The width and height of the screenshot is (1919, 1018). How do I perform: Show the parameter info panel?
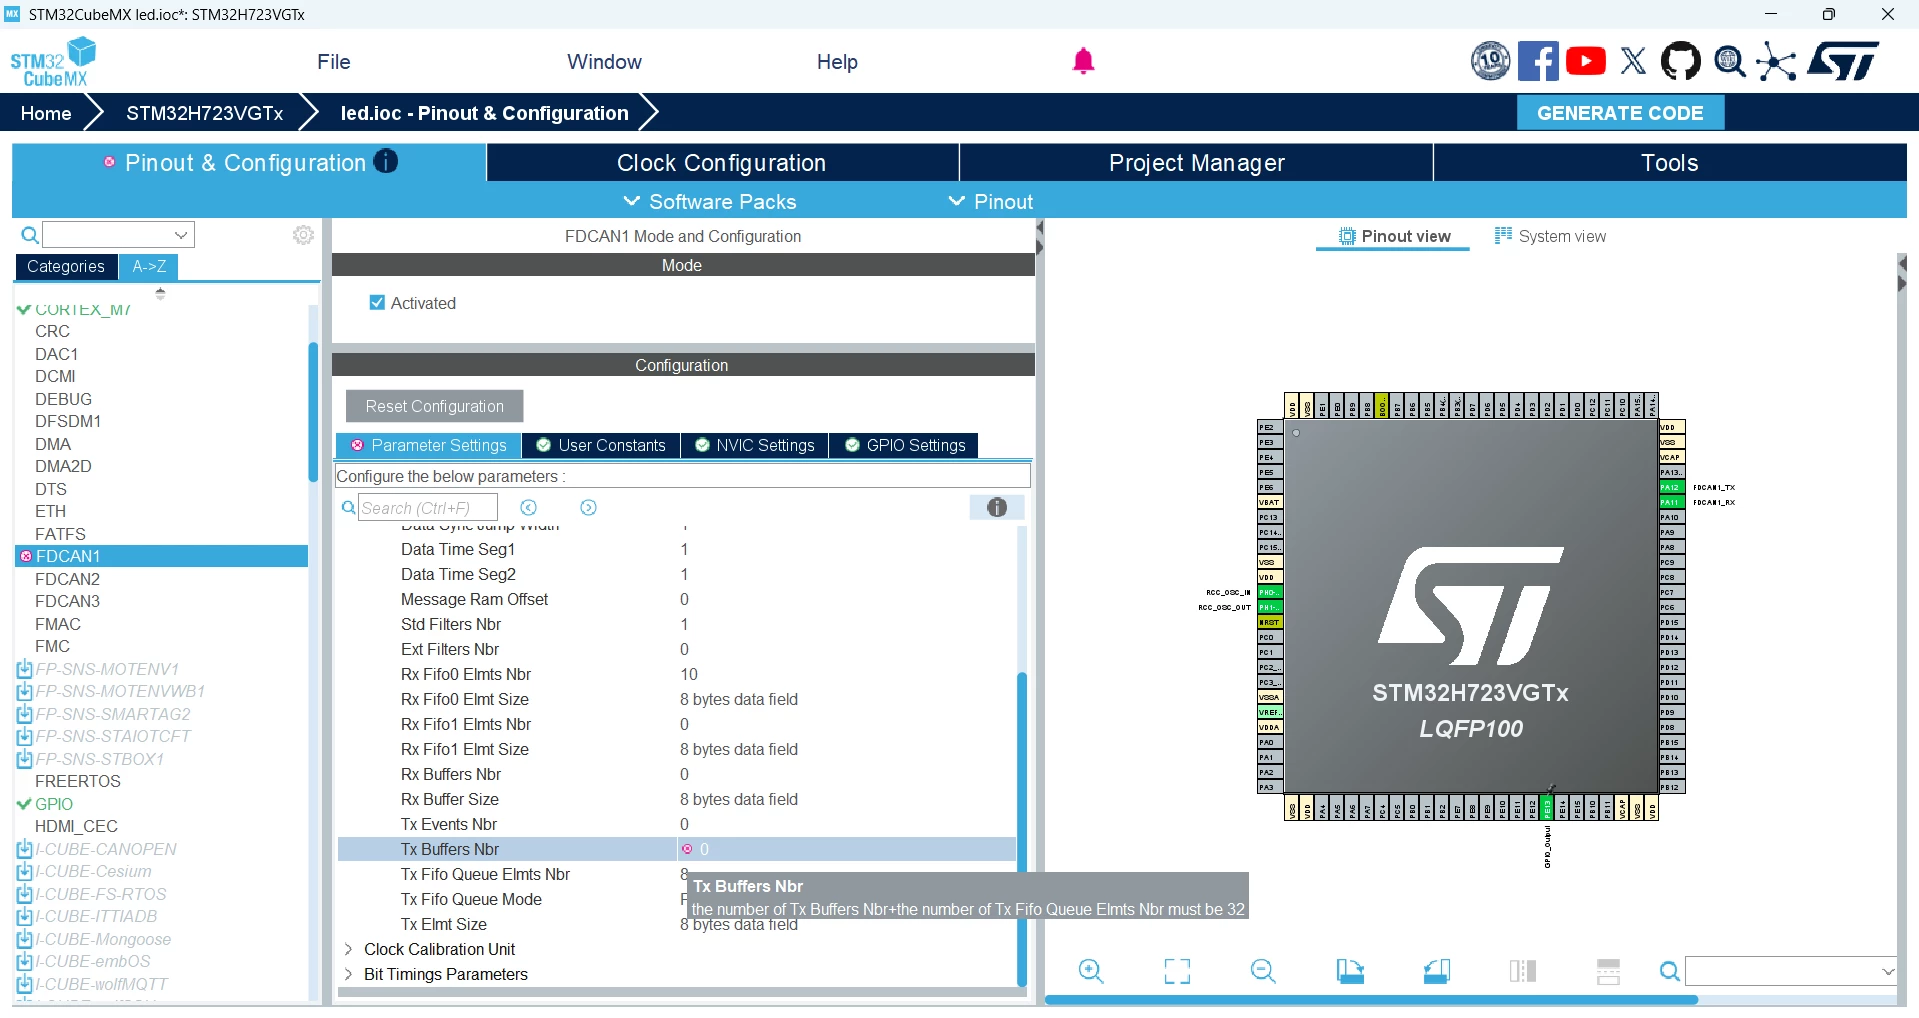coord(997,508)
